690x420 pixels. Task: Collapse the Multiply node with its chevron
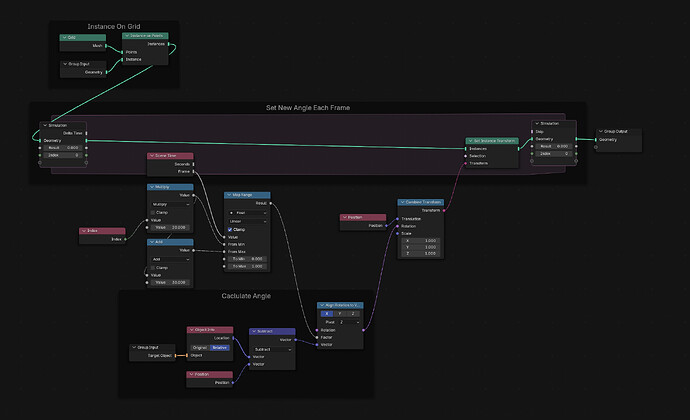tap(152, 187)
